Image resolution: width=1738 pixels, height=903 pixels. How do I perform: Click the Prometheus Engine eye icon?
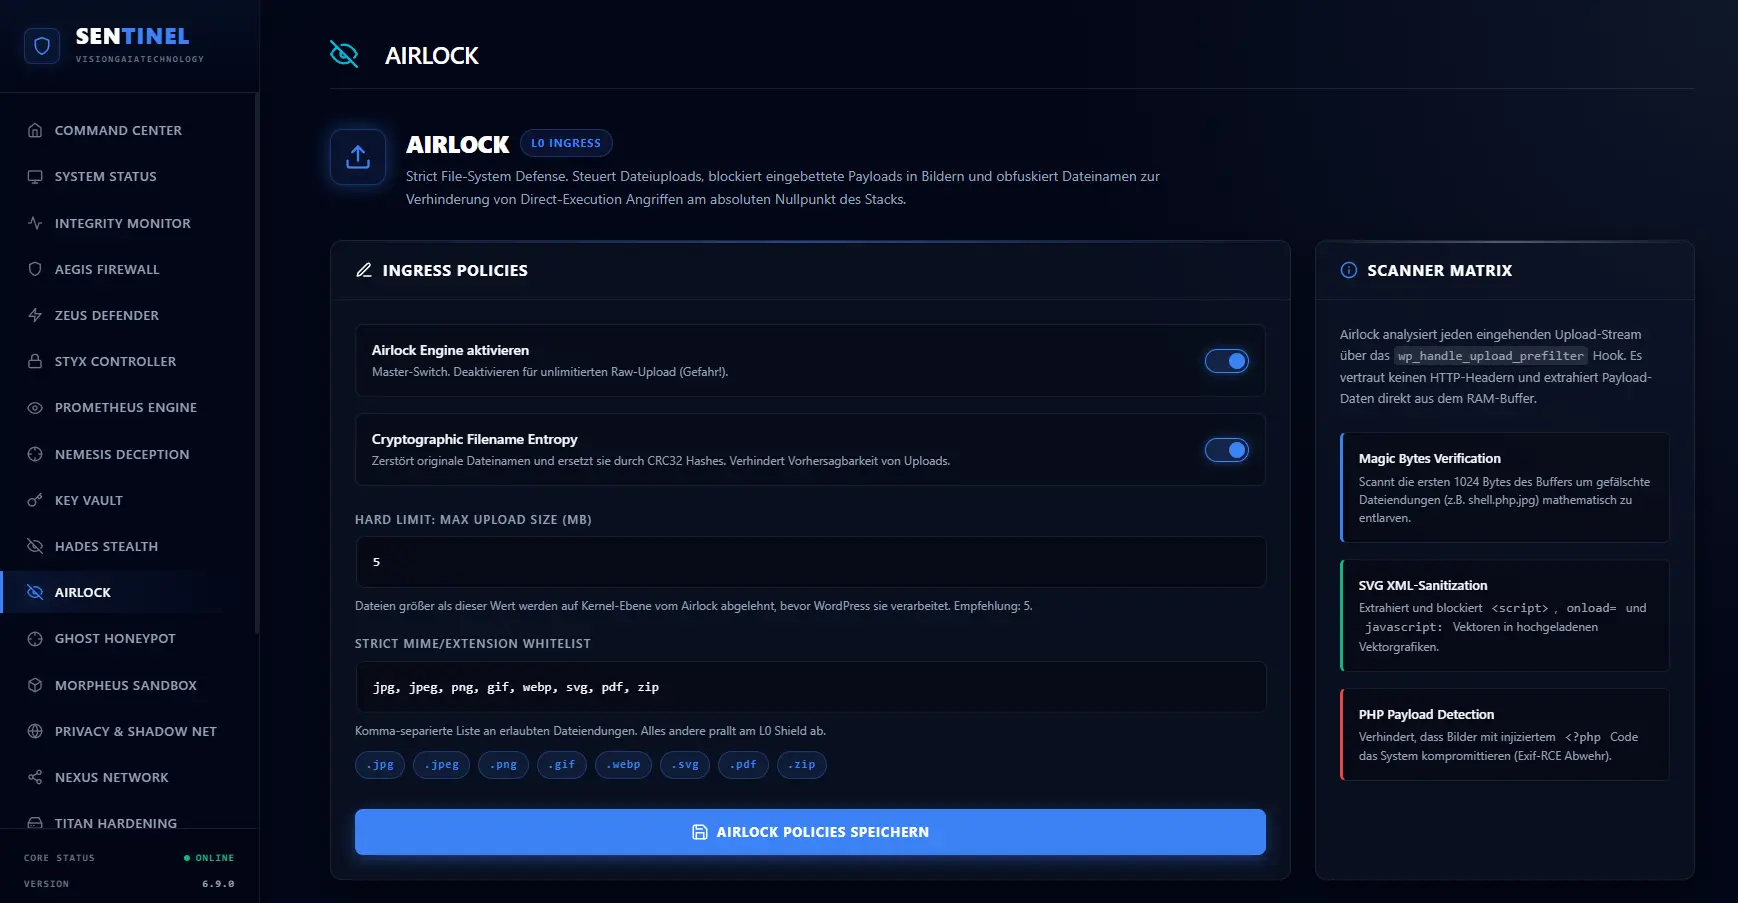(35, 408)
